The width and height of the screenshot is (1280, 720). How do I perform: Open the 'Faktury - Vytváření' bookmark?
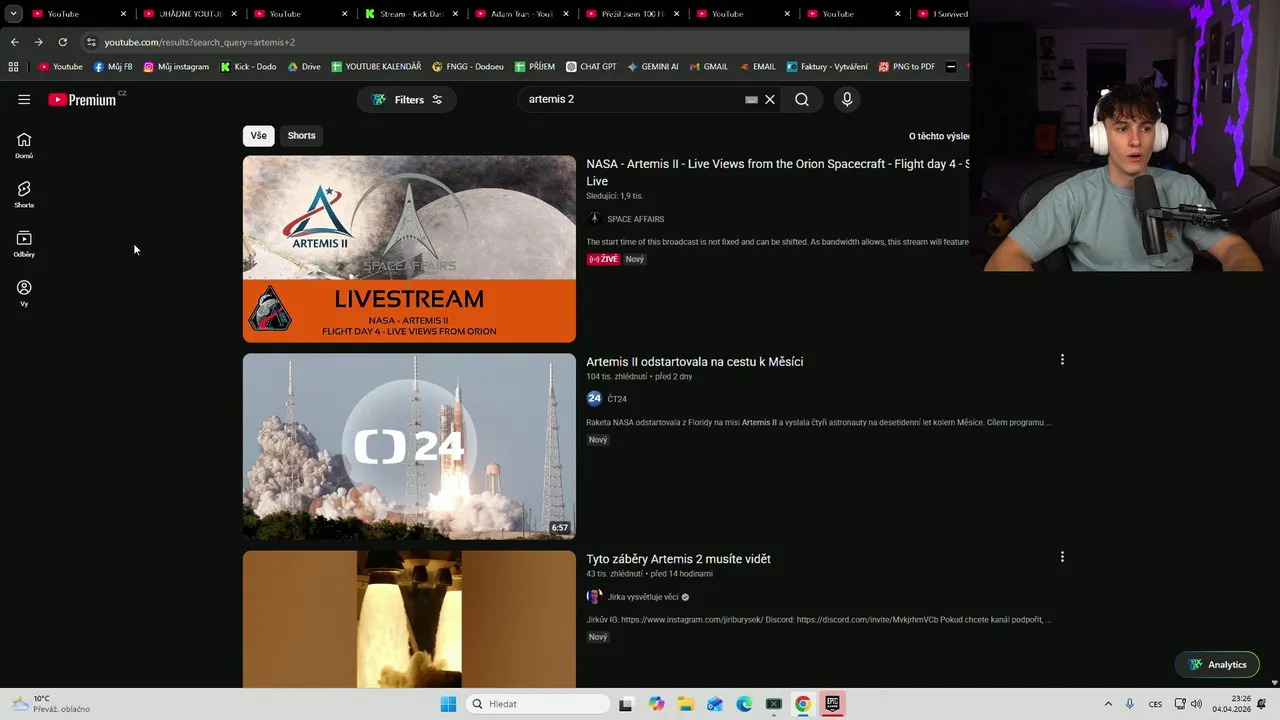(827, 67)
